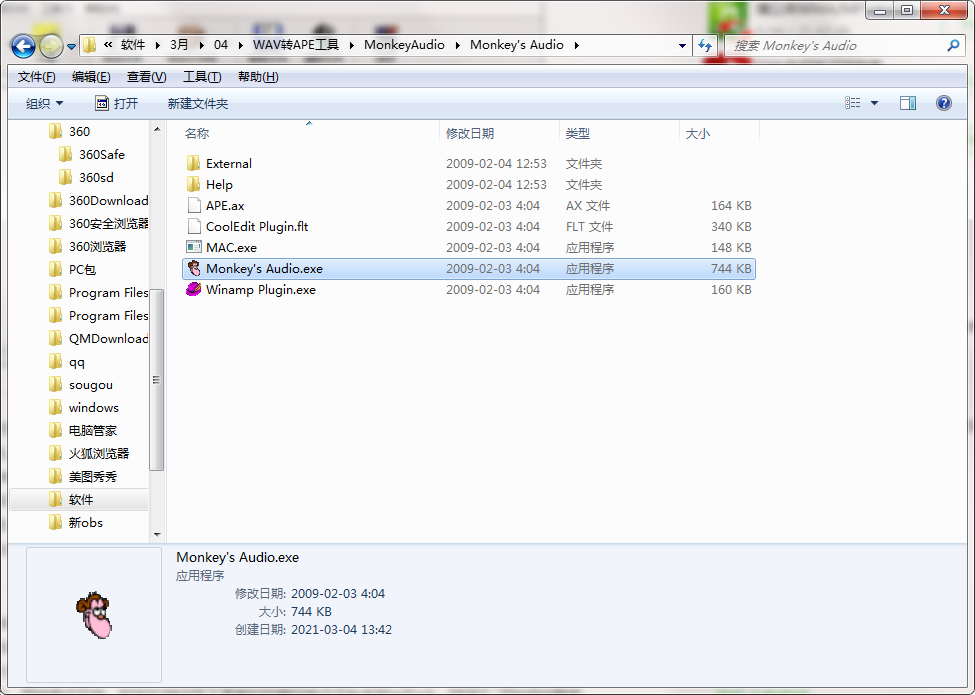The height and width of the screenshot is (695, 975).
Task: Click the refresh button beside address bar
Action: pos(705,45)
